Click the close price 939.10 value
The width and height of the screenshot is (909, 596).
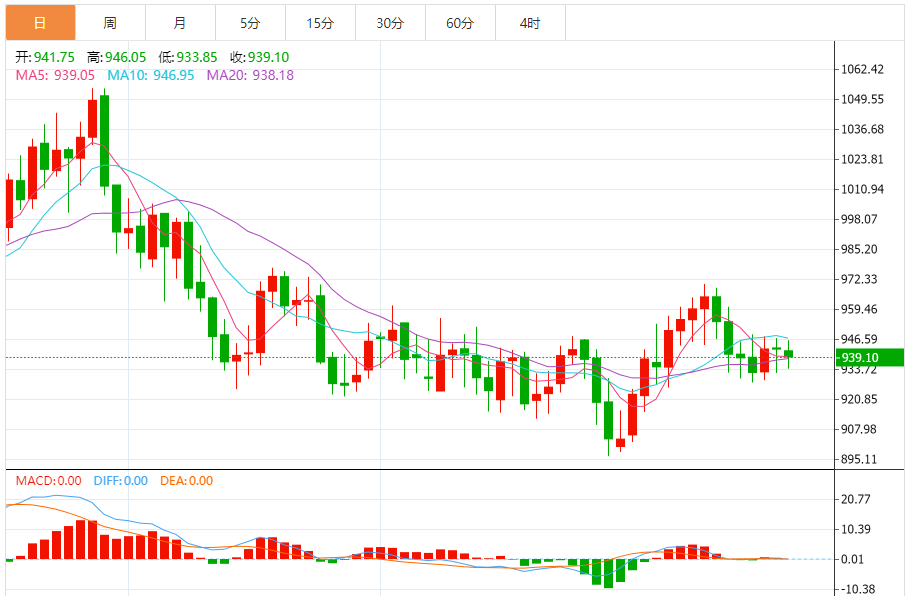pyautogui.click(x=268, y=57)
